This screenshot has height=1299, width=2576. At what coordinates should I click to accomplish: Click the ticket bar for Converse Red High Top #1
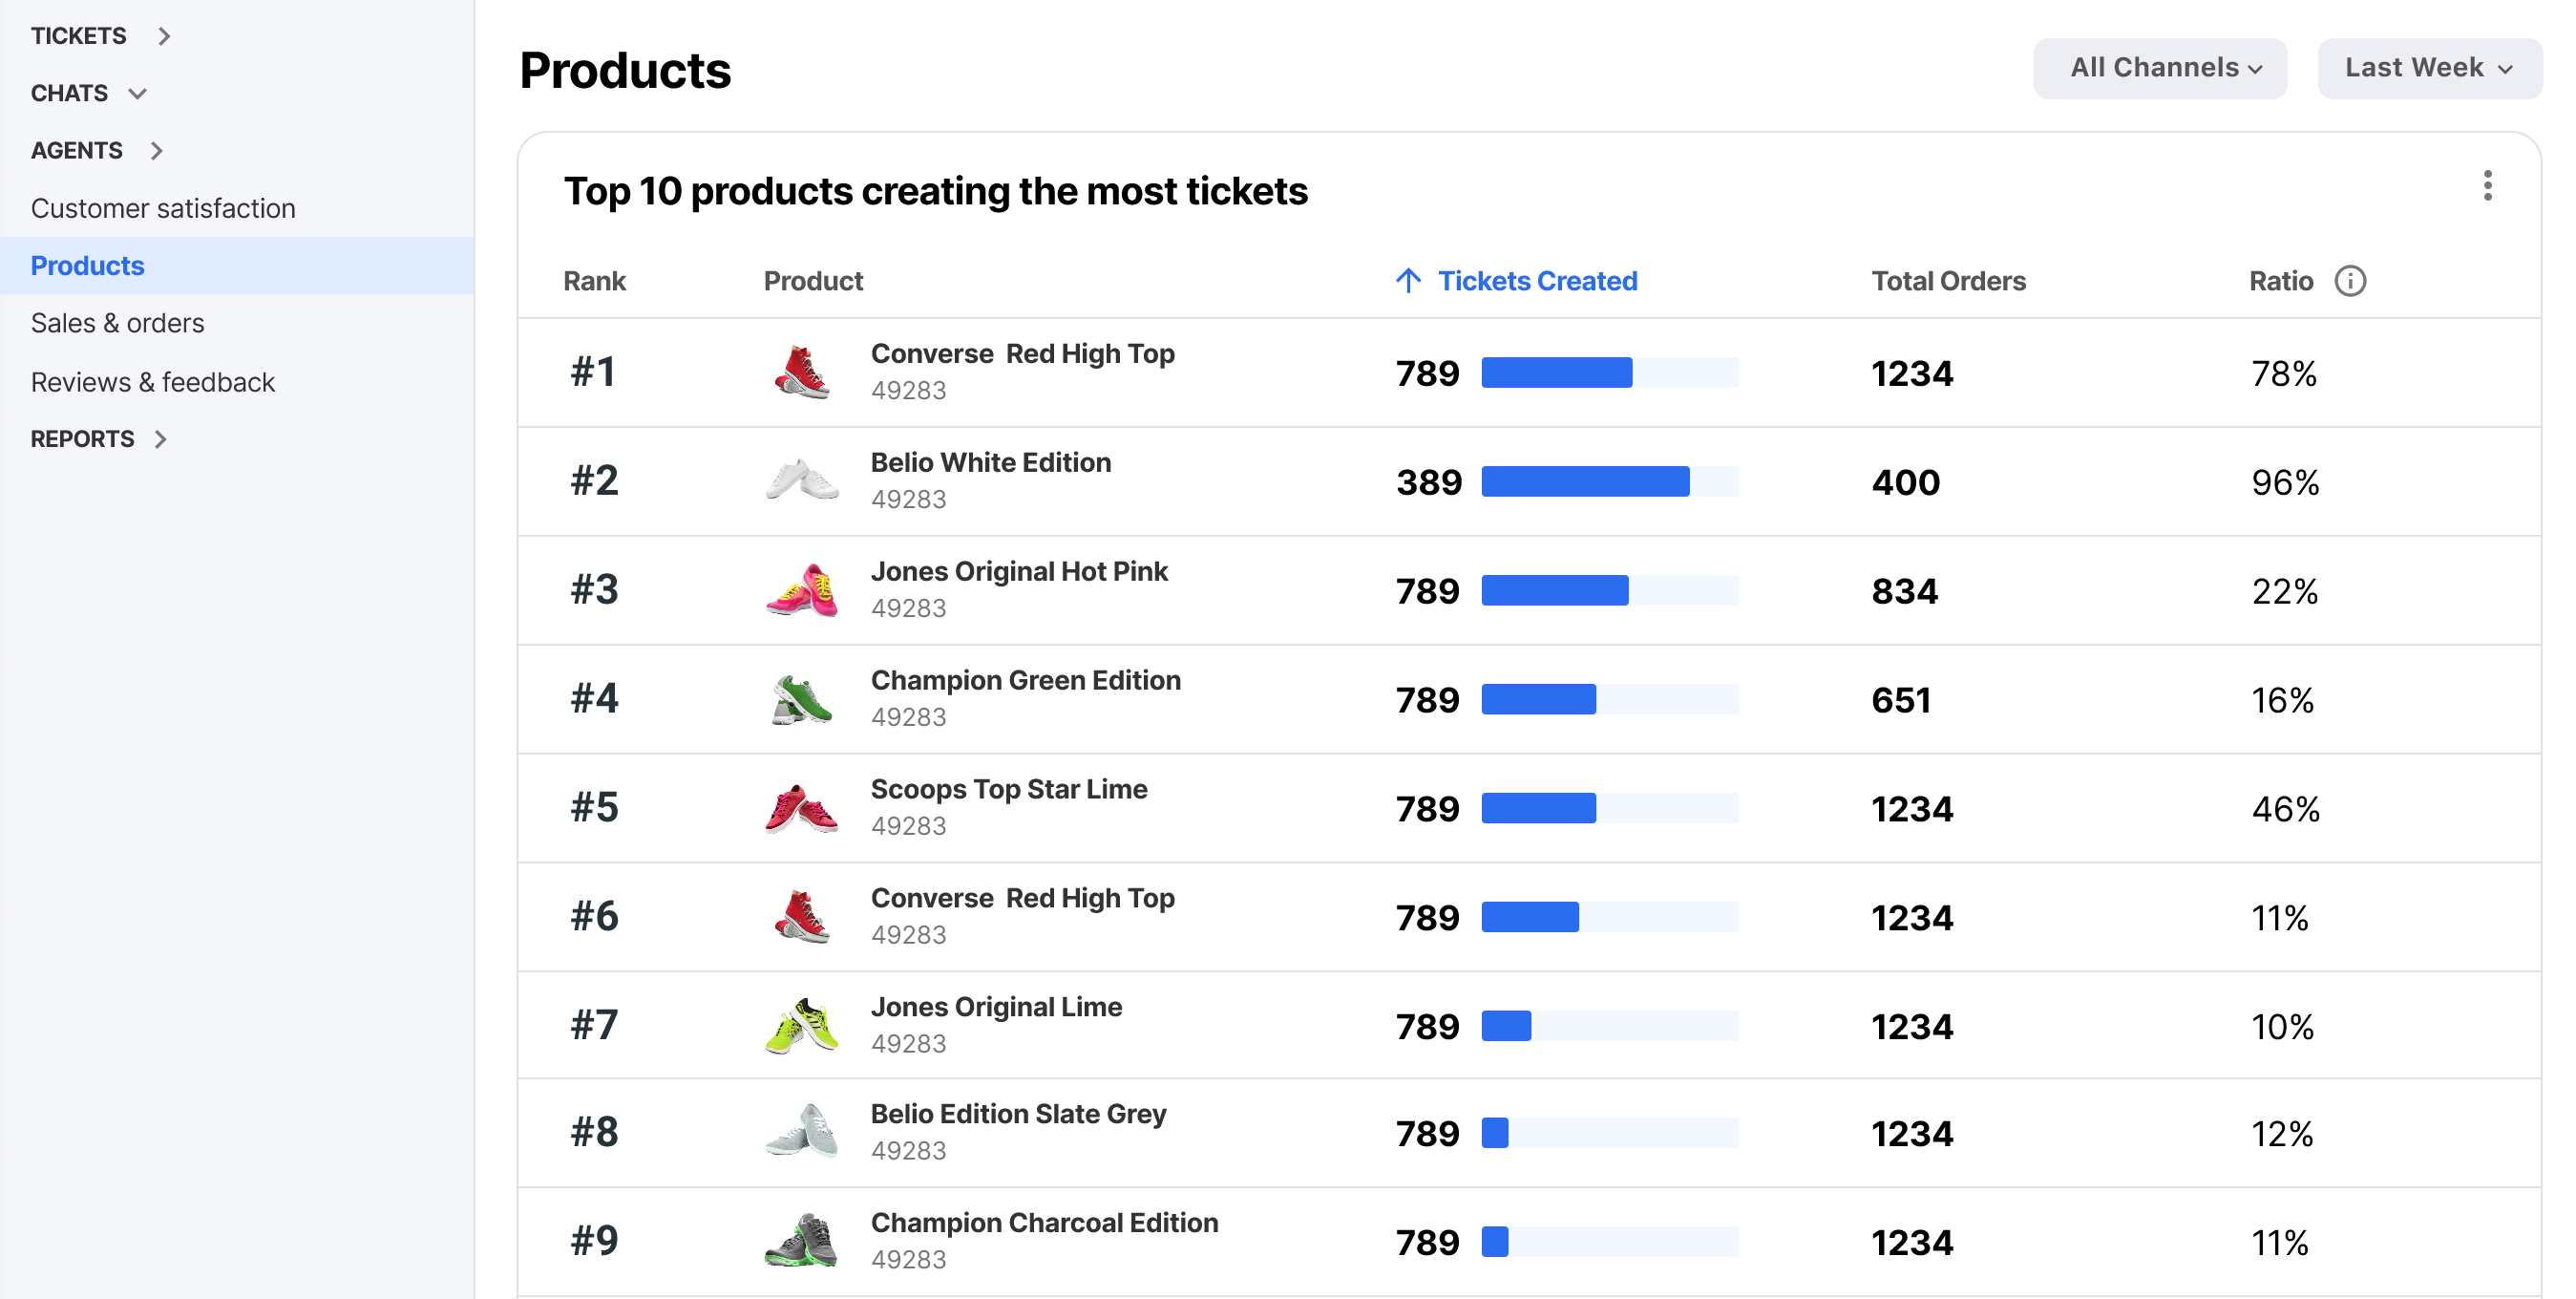point(1610,373)
